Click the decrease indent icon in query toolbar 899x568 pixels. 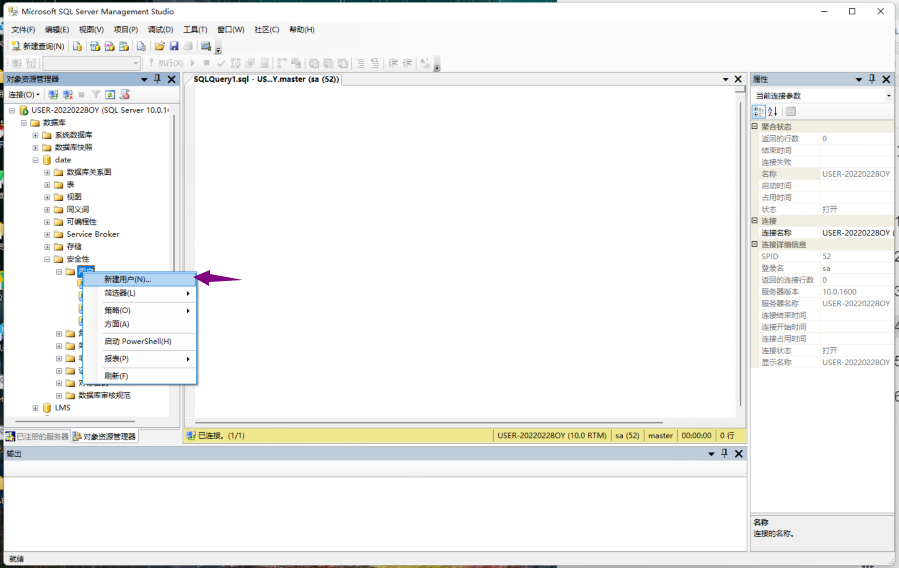(393, 63)
